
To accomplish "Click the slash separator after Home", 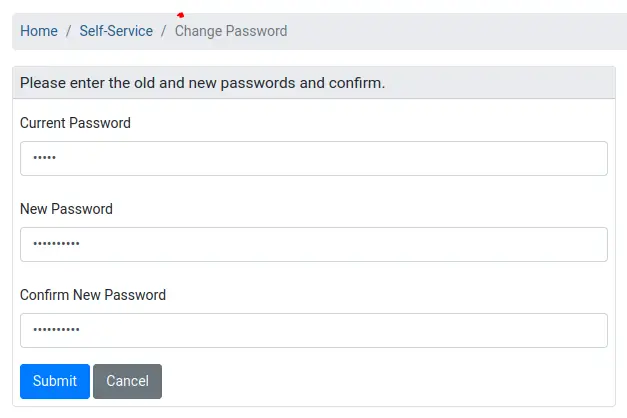I will [69, 31].
